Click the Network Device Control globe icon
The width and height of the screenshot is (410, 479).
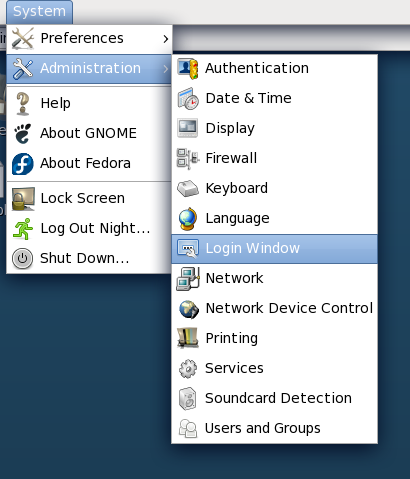(x=188, y=309)
